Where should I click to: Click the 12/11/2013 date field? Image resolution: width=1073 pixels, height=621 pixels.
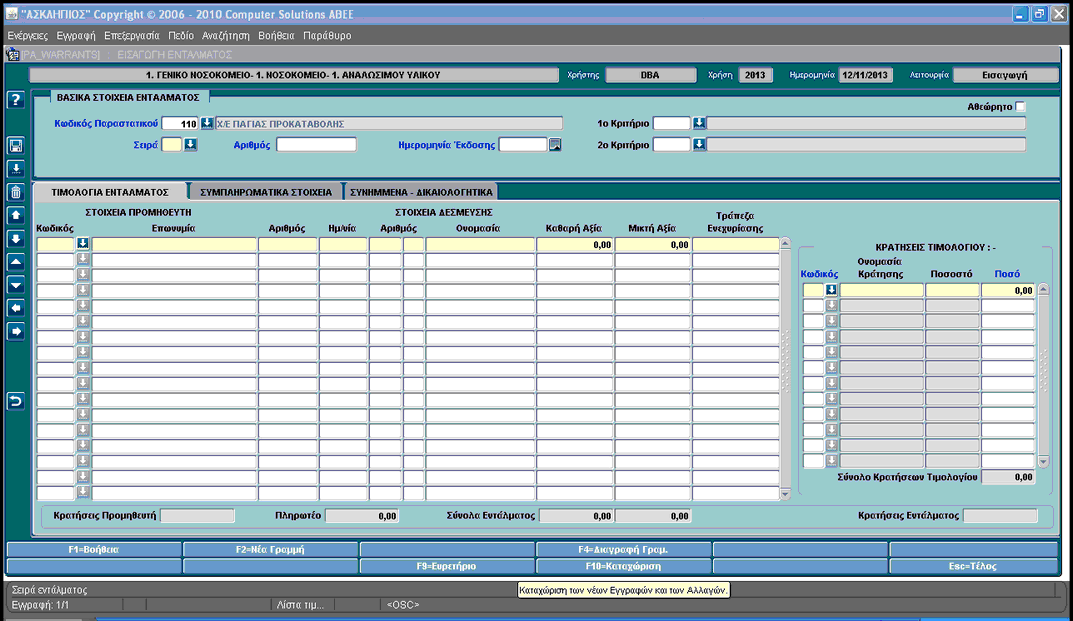[866, 75]
